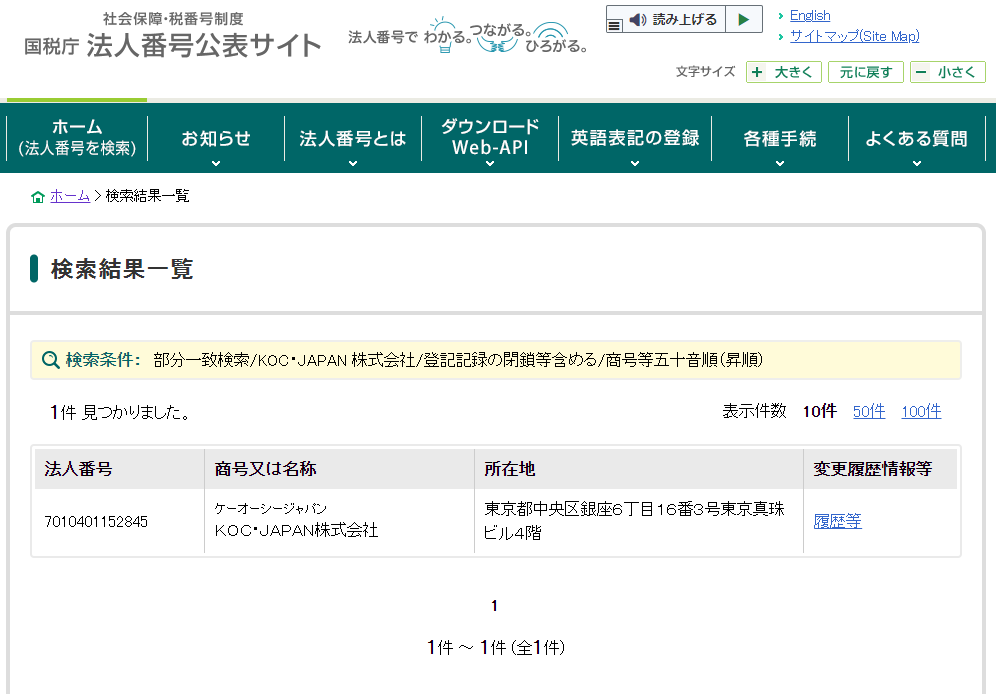Viewport: 996px width, 694px height.
Task: Click the furigana ケーオーシージャパン
Action: click(x=271, y=509)
